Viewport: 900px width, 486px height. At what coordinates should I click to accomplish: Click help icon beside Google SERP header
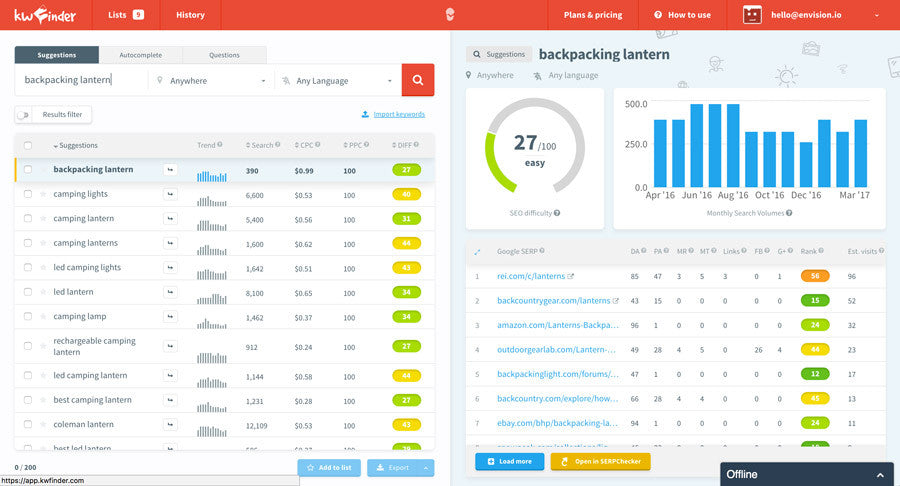tap(542, 251)
